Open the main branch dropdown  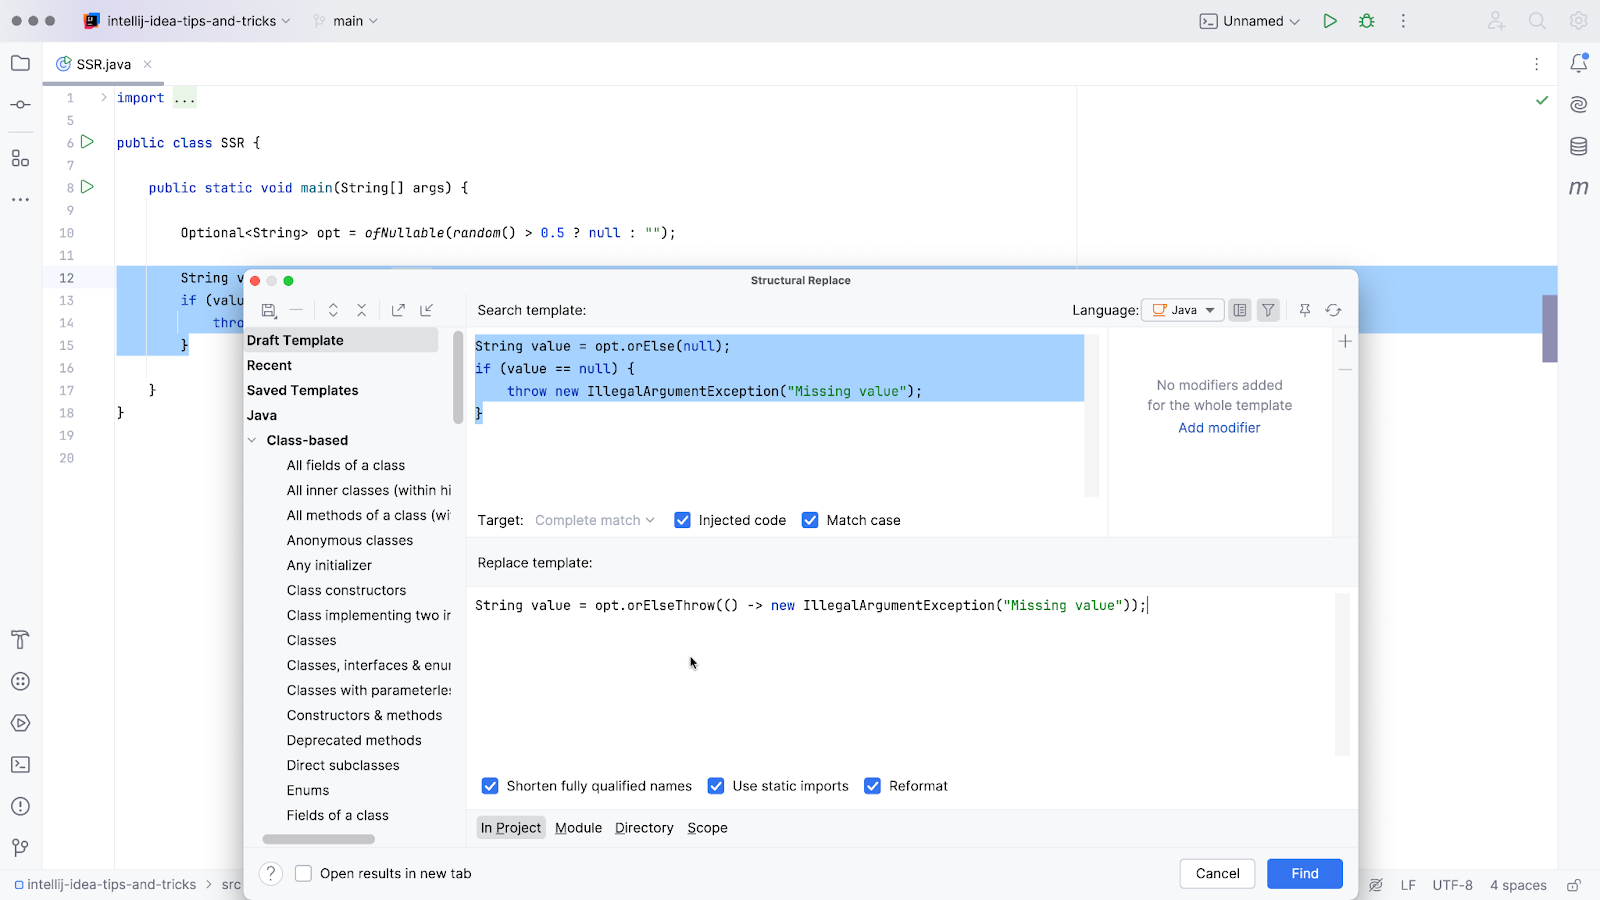[346, 21]
